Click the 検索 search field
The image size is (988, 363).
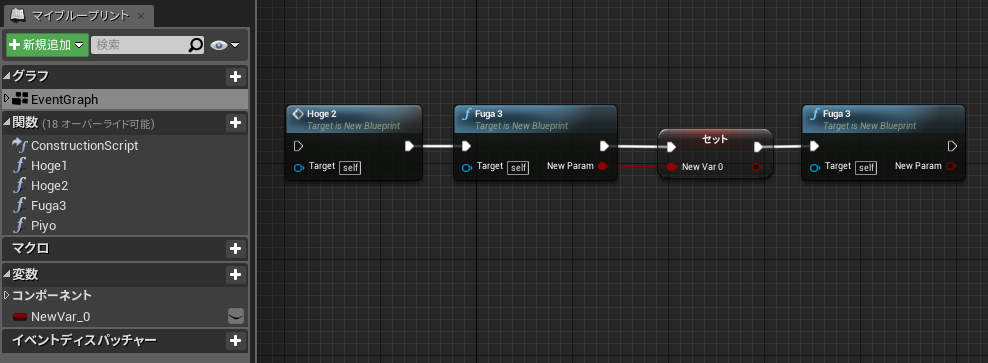(139, 45)
